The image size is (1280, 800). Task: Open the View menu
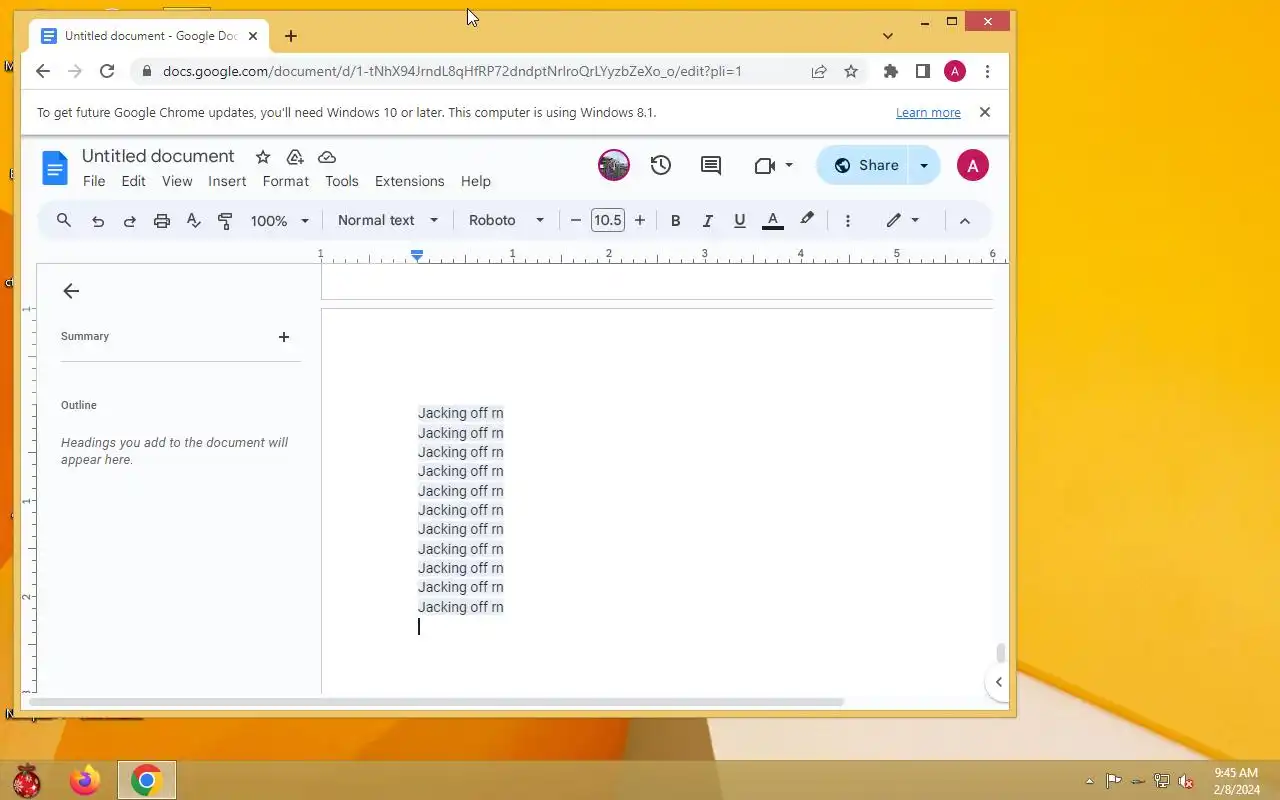pyautogui.click(x=177, y=181)
